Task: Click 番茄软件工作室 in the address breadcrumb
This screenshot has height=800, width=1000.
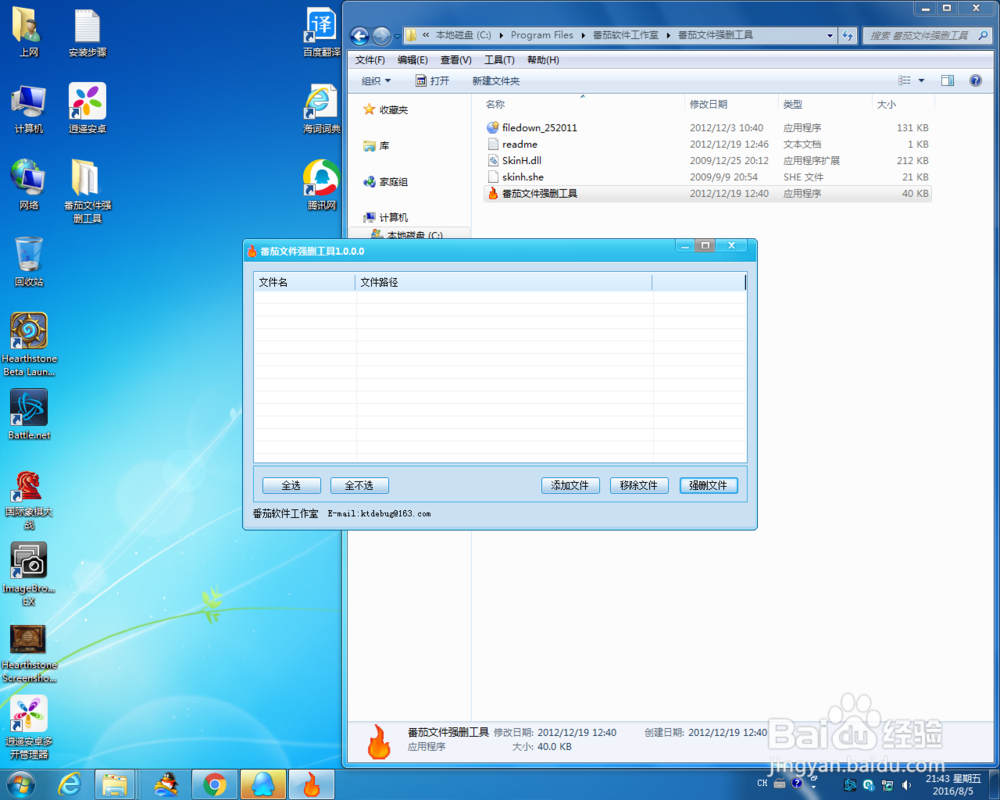Action: (x=625, y=35)
